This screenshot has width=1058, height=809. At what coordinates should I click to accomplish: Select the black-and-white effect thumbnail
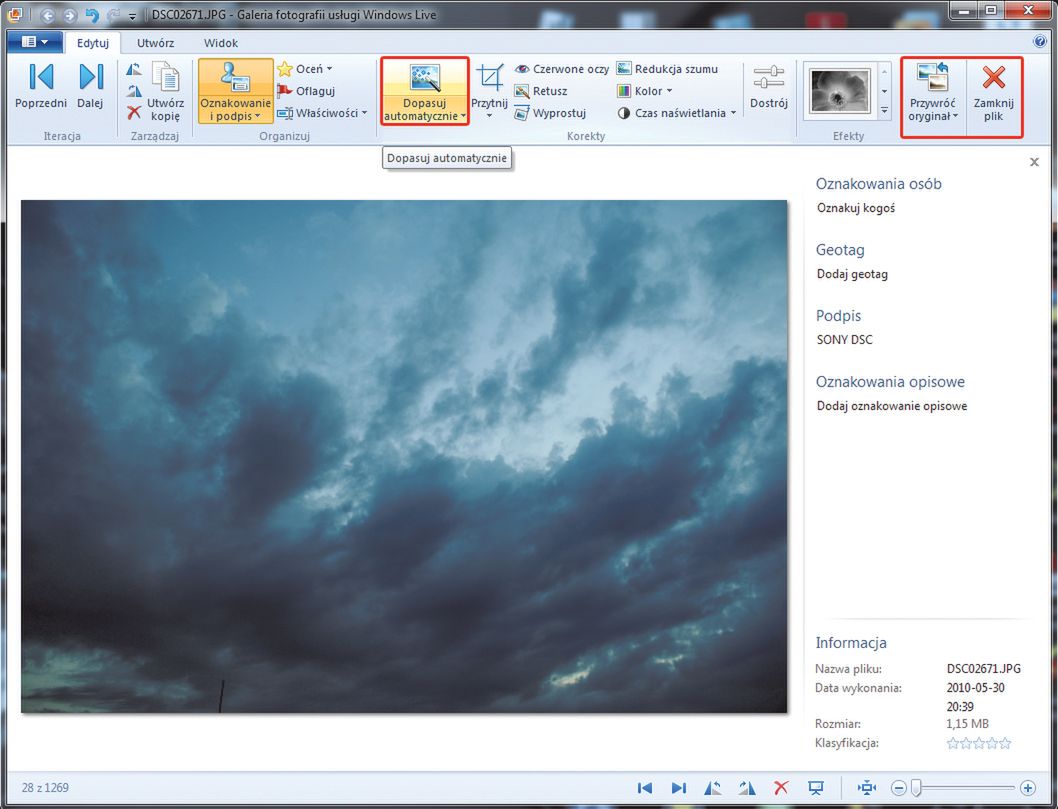[x=839, y=92]
